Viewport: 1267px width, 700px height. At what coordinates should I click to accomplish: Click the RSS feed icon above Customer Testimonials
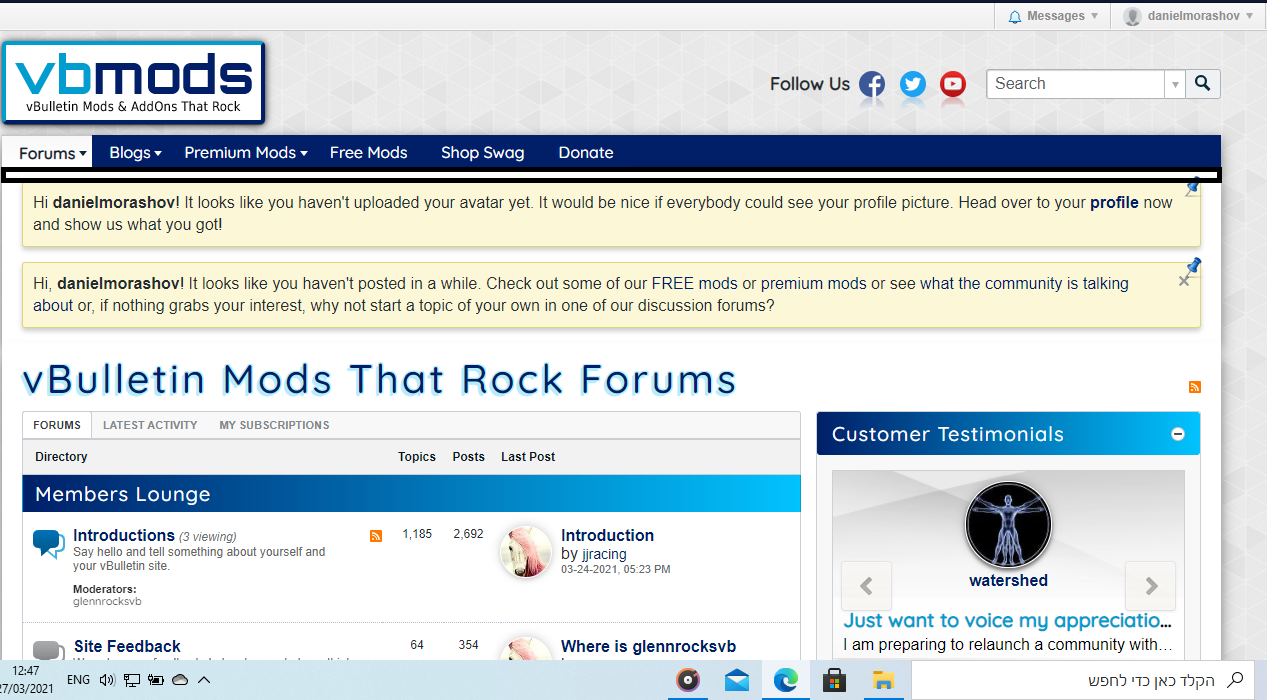(1194, 387)
